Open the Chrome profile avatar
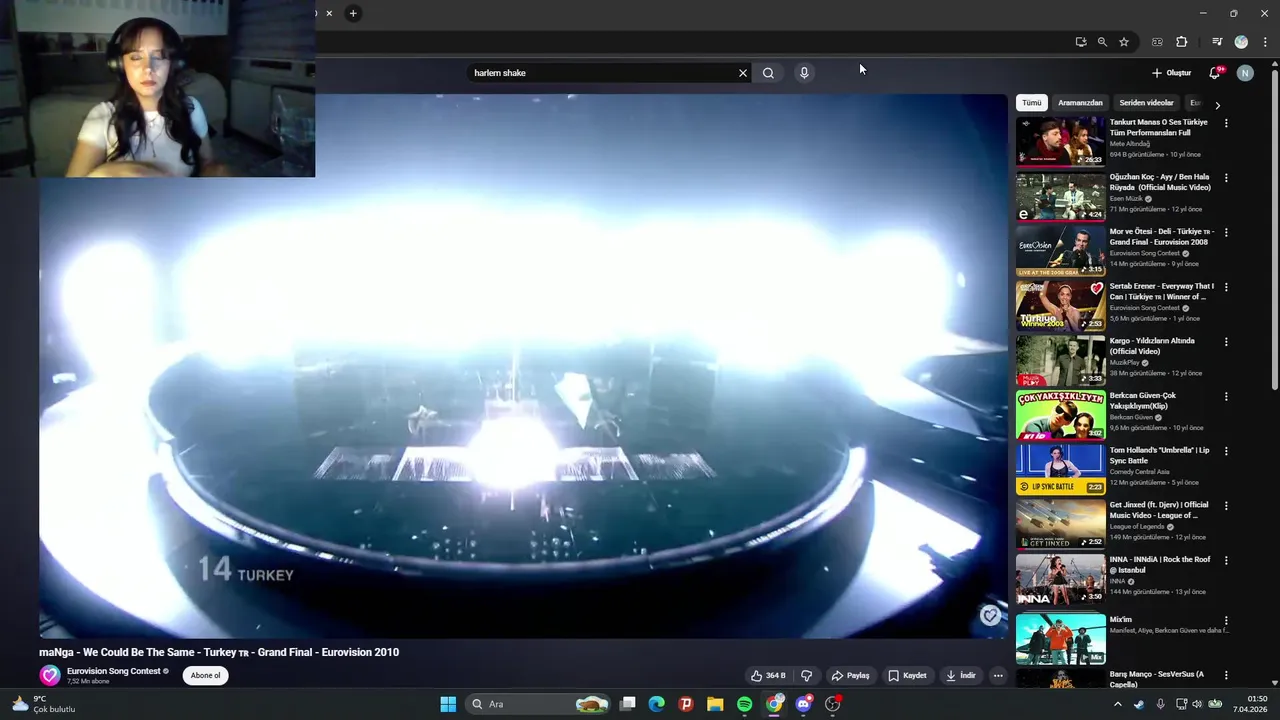This screenshot has height=720, width=1280. [1241, 42]
